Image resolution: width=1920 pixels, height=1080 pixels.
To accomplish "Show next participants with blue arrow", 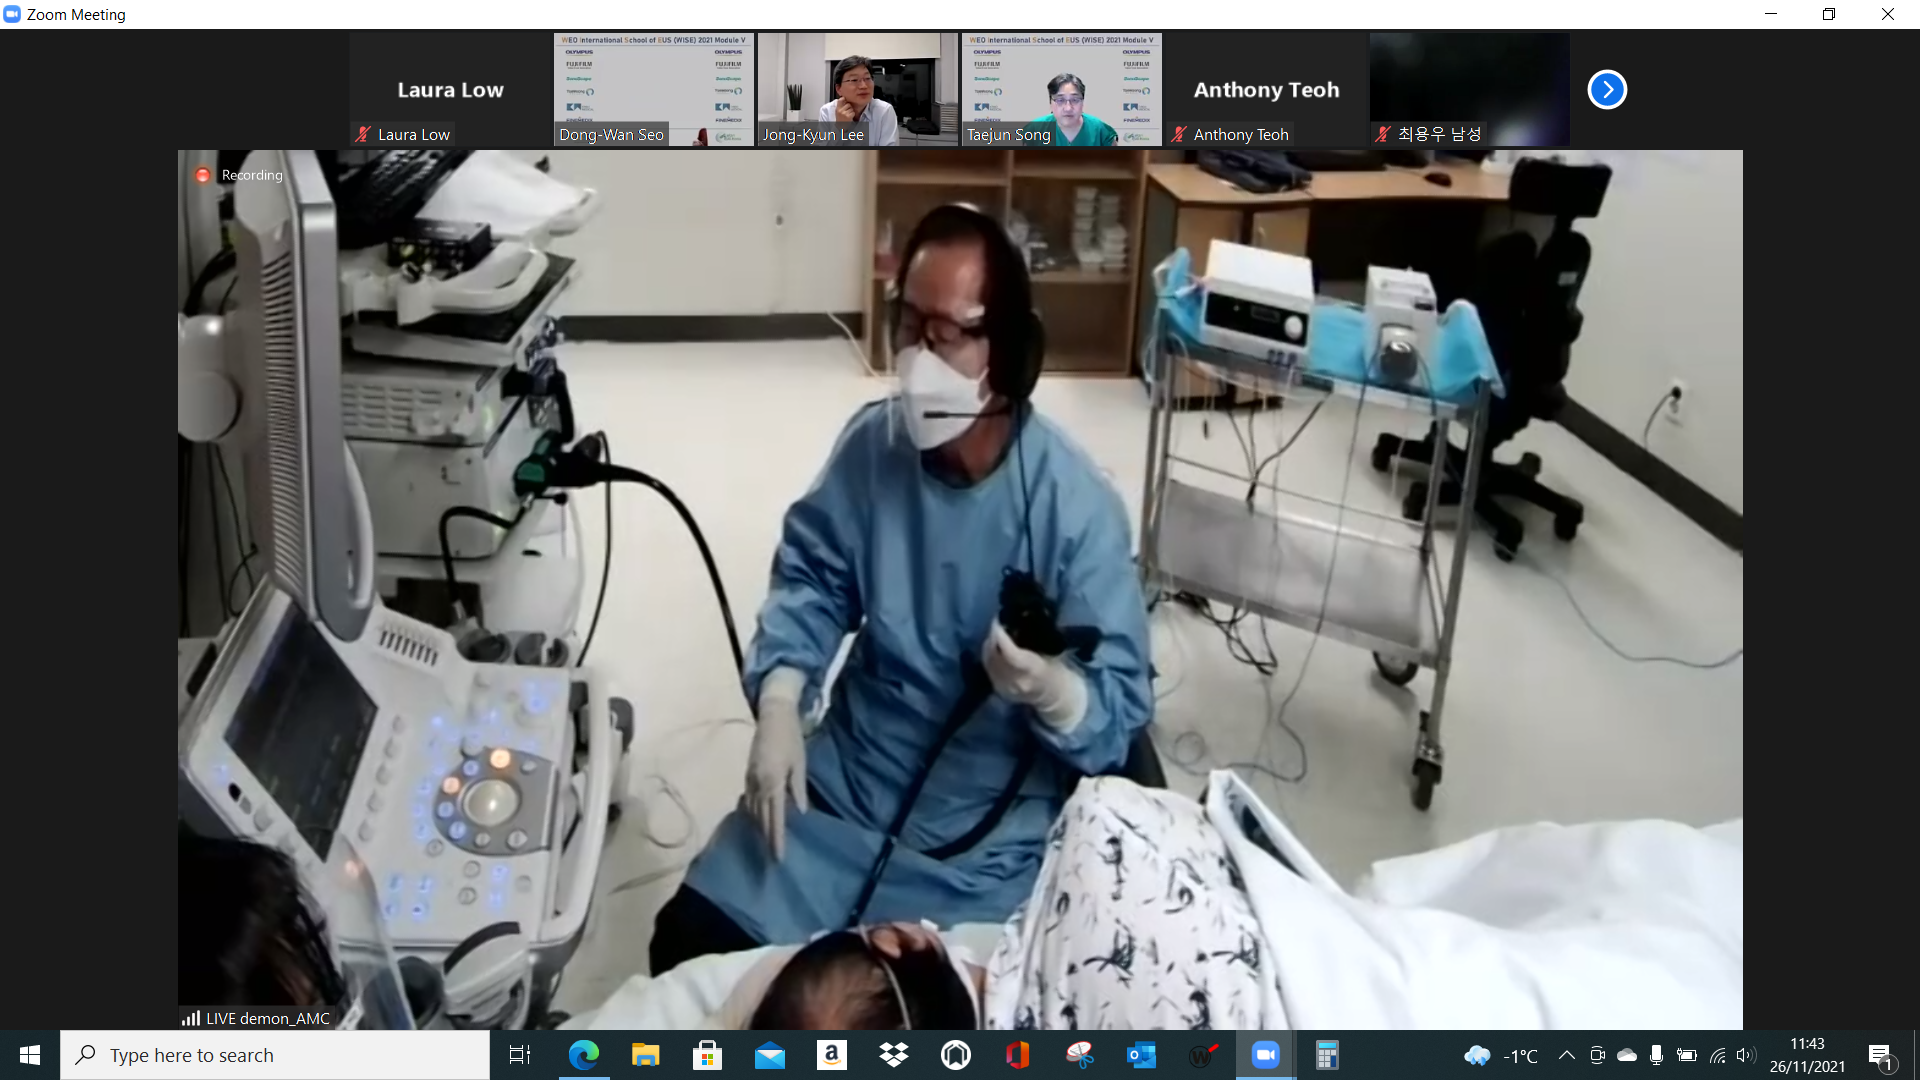I will pyautogui.click(x=1607, y=90).
